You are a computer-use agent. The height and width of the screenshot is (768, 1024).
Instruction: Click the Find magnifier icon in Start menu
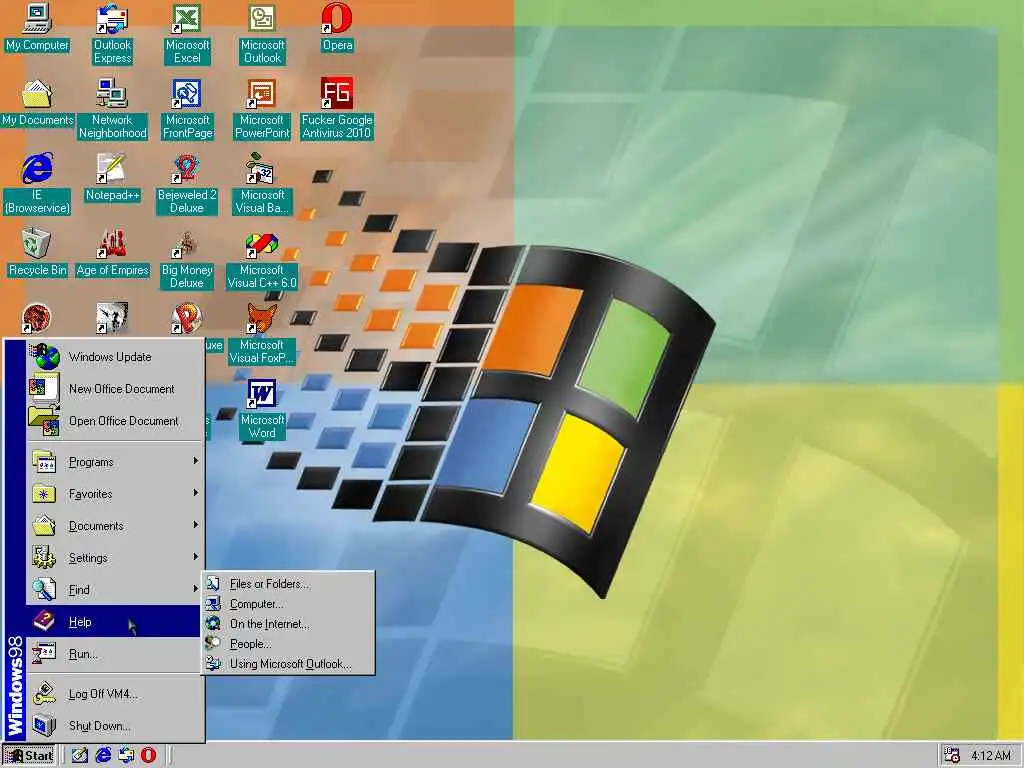[44, 590]
